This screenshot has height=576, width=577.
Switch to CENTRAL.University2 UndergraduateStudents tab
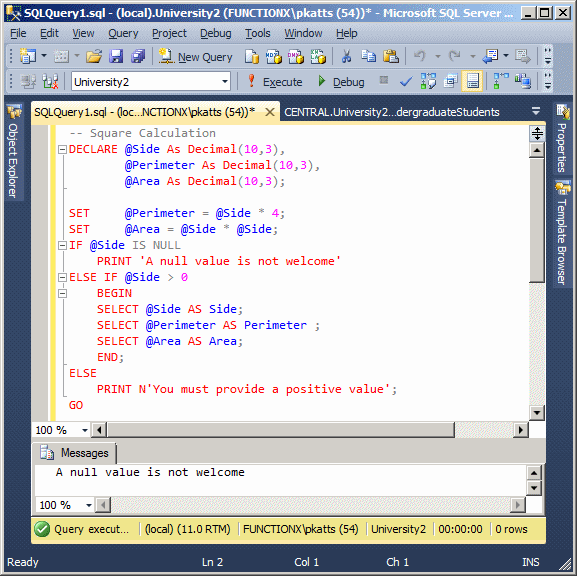392,112
